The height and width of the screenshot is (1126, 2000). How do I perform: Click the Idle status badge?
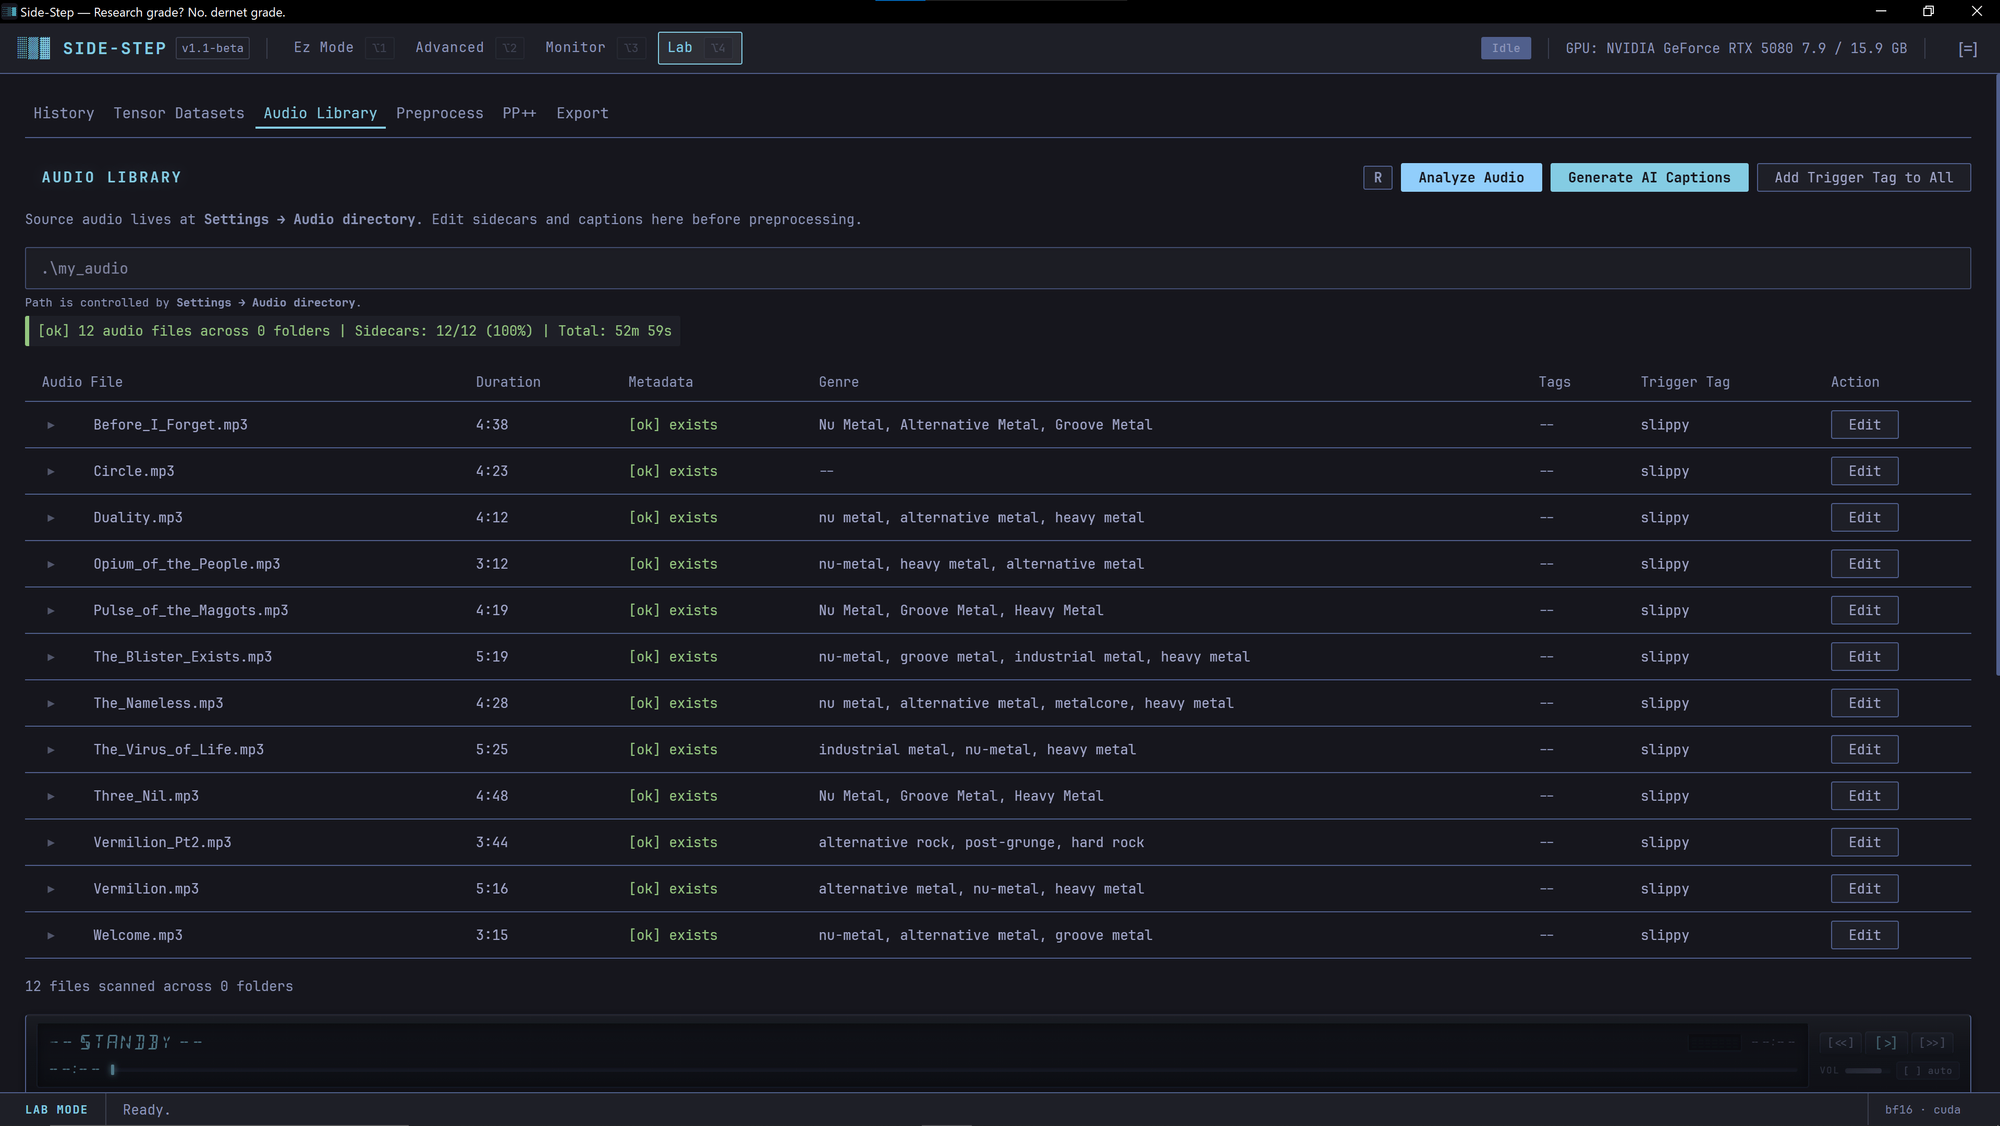(x=1505, y=48)
